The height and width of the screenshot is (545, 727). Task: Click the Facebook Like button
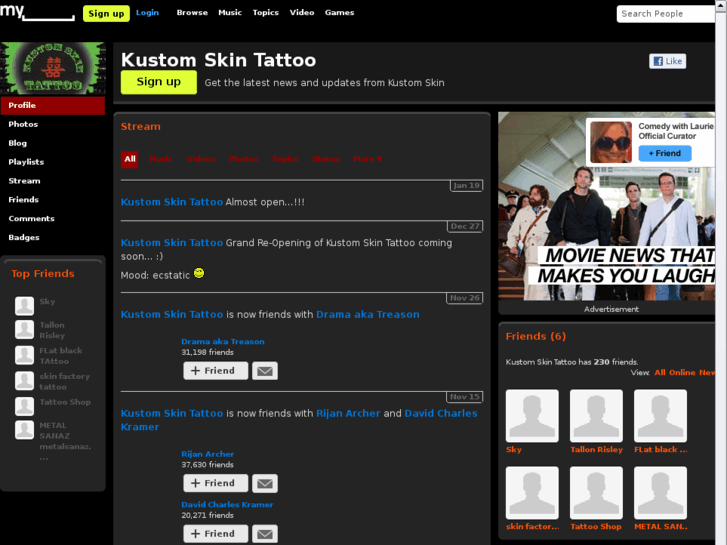(x=667, y=61)
